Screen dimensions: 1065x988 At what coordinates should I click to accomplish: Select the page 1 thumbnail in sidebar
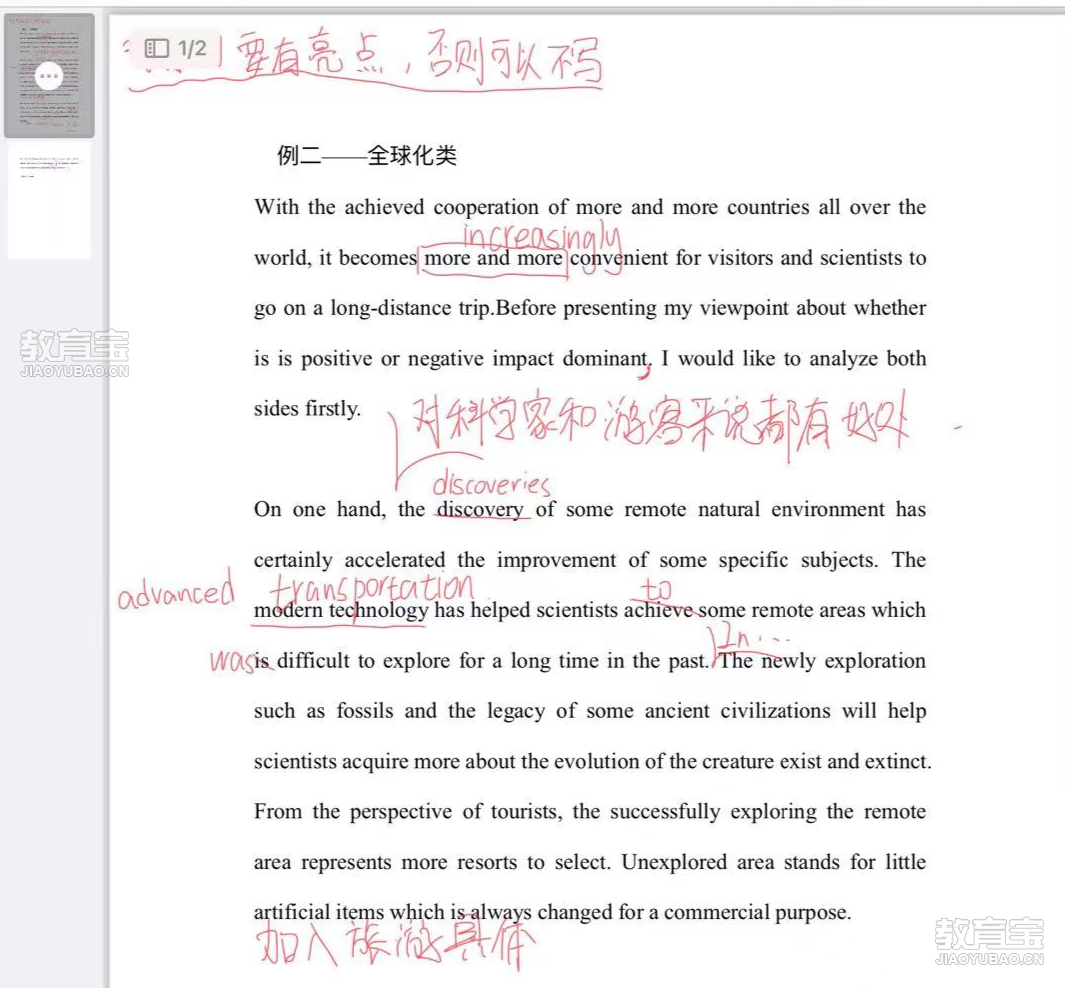(49, 75)
